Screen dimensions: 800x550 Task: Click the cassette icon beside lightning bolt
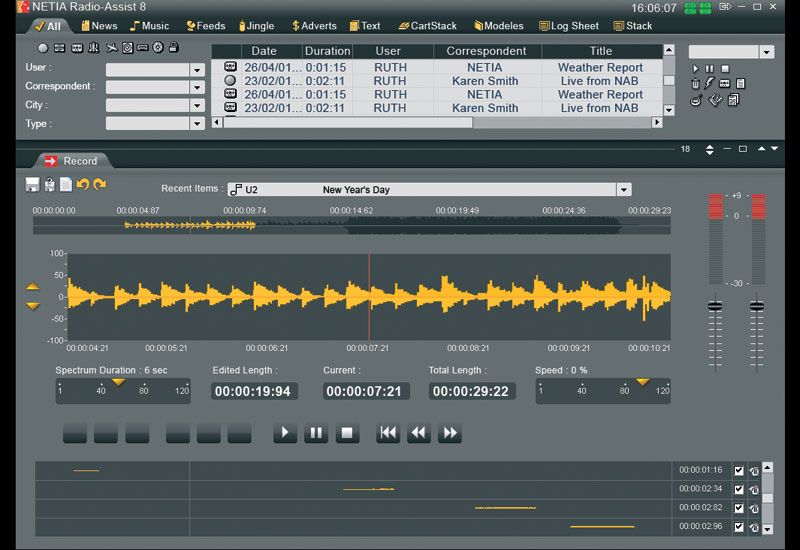(724, 84)
